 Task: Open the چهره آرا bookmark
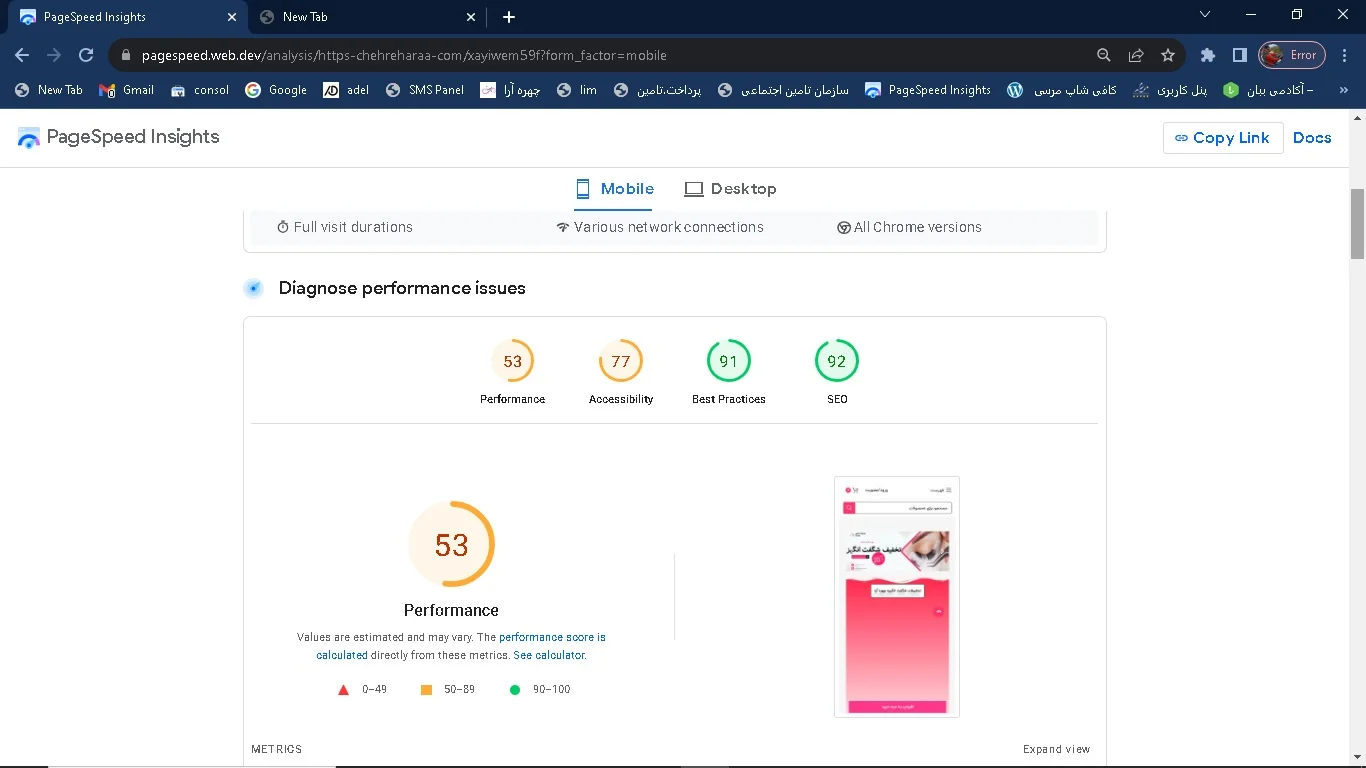pos(510,90)
